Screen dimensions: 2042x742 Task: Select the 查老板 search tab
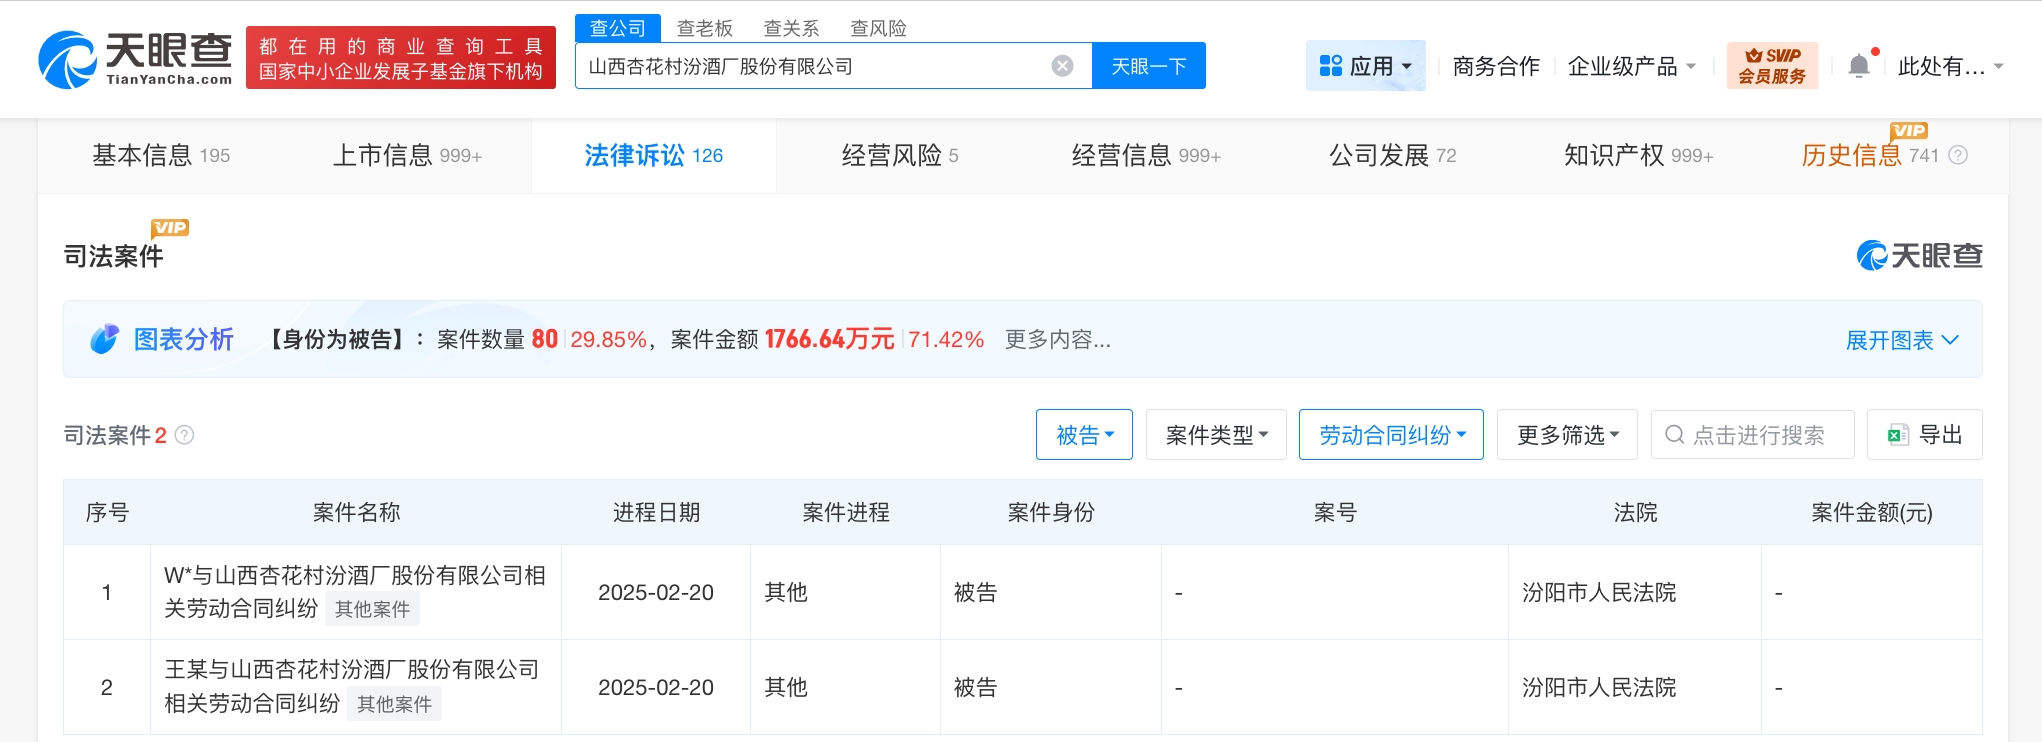click(x=704, y=28)
